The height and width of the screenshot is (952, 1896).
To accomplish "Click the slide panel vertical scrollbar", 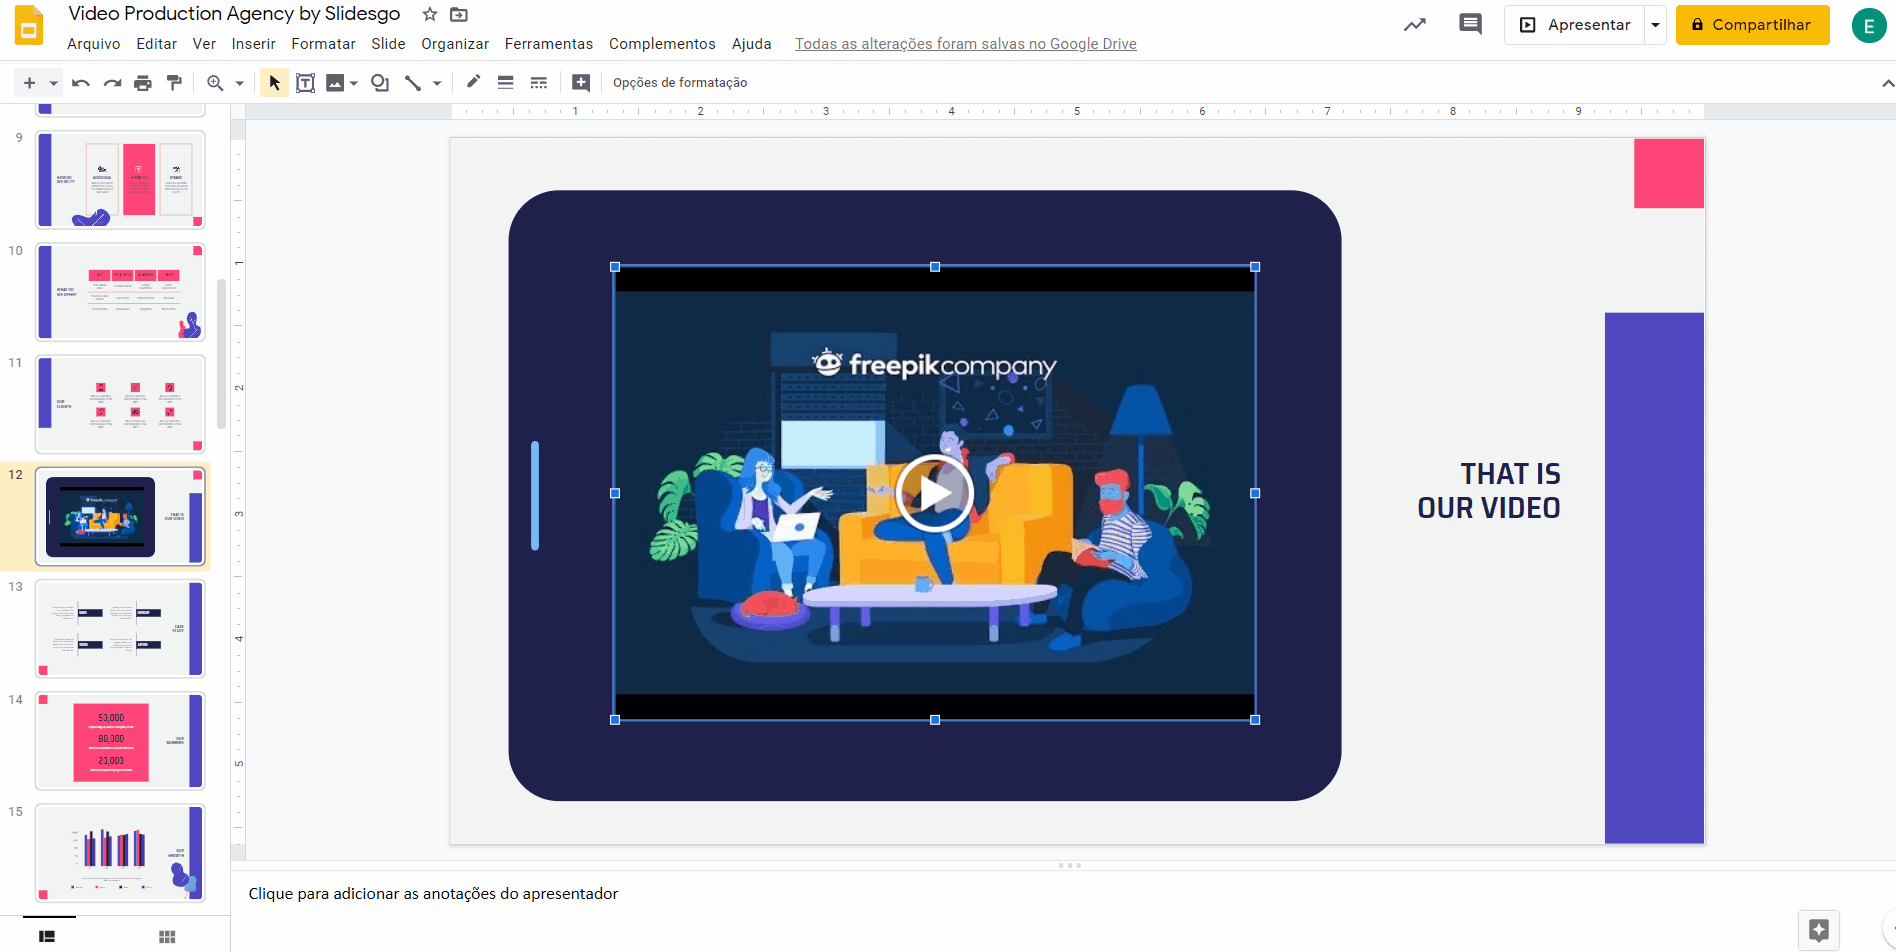I will 221,354.
